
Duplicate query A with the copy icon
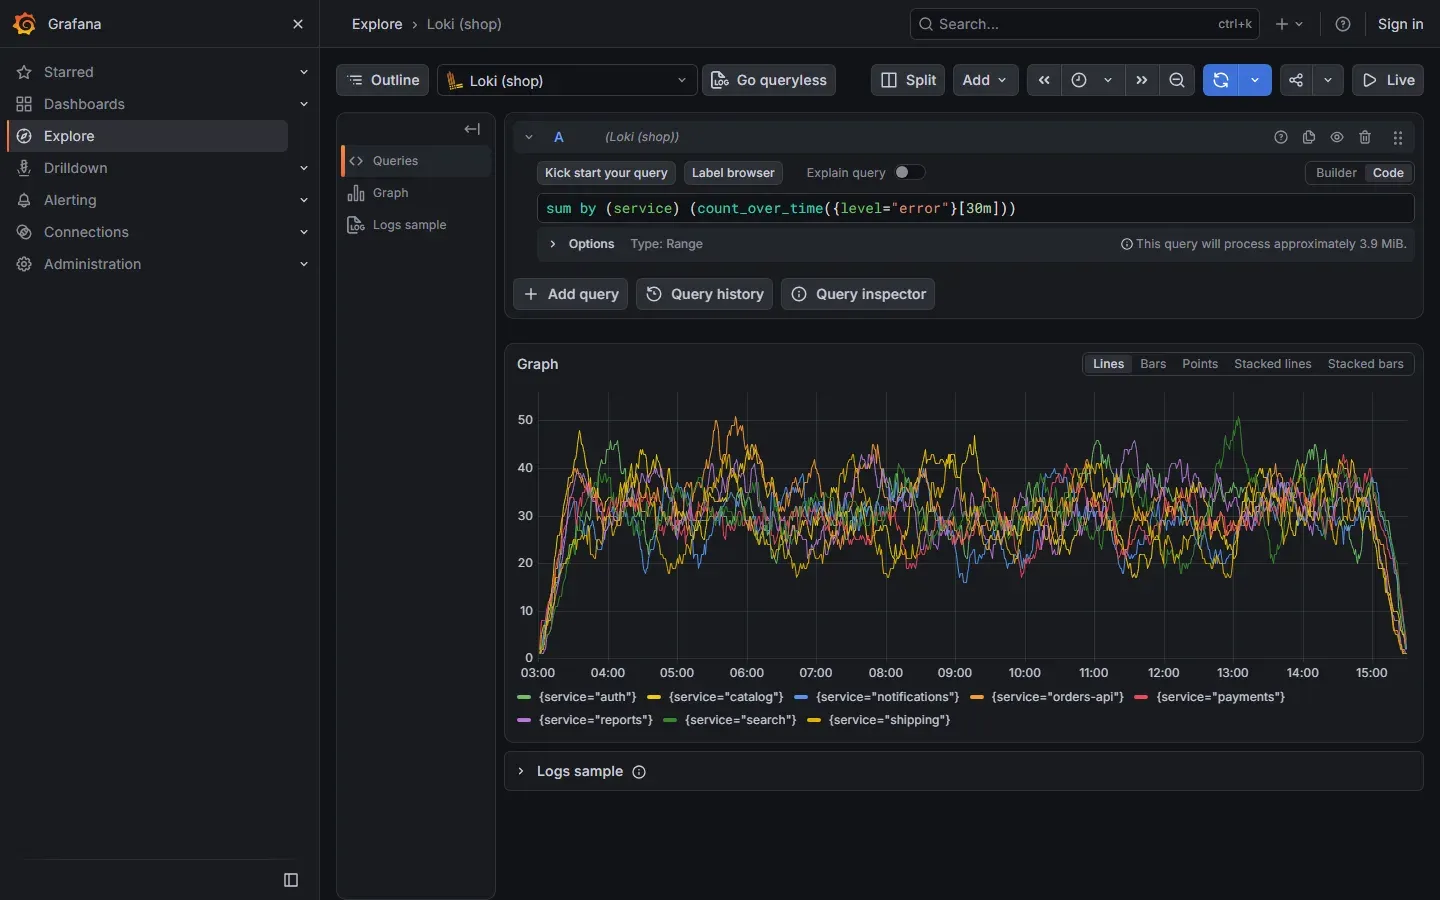click(x=1309, y=137)
